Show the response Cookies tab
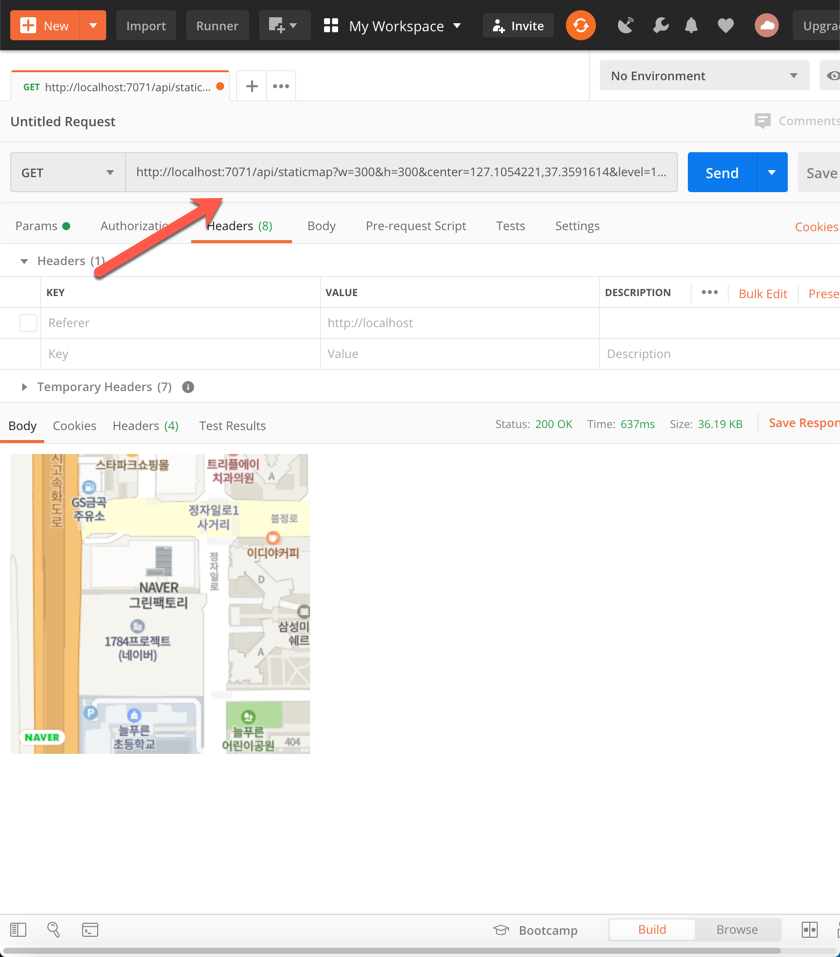The height and width of the screenshot is (957, 840). [x=74, y=426]
